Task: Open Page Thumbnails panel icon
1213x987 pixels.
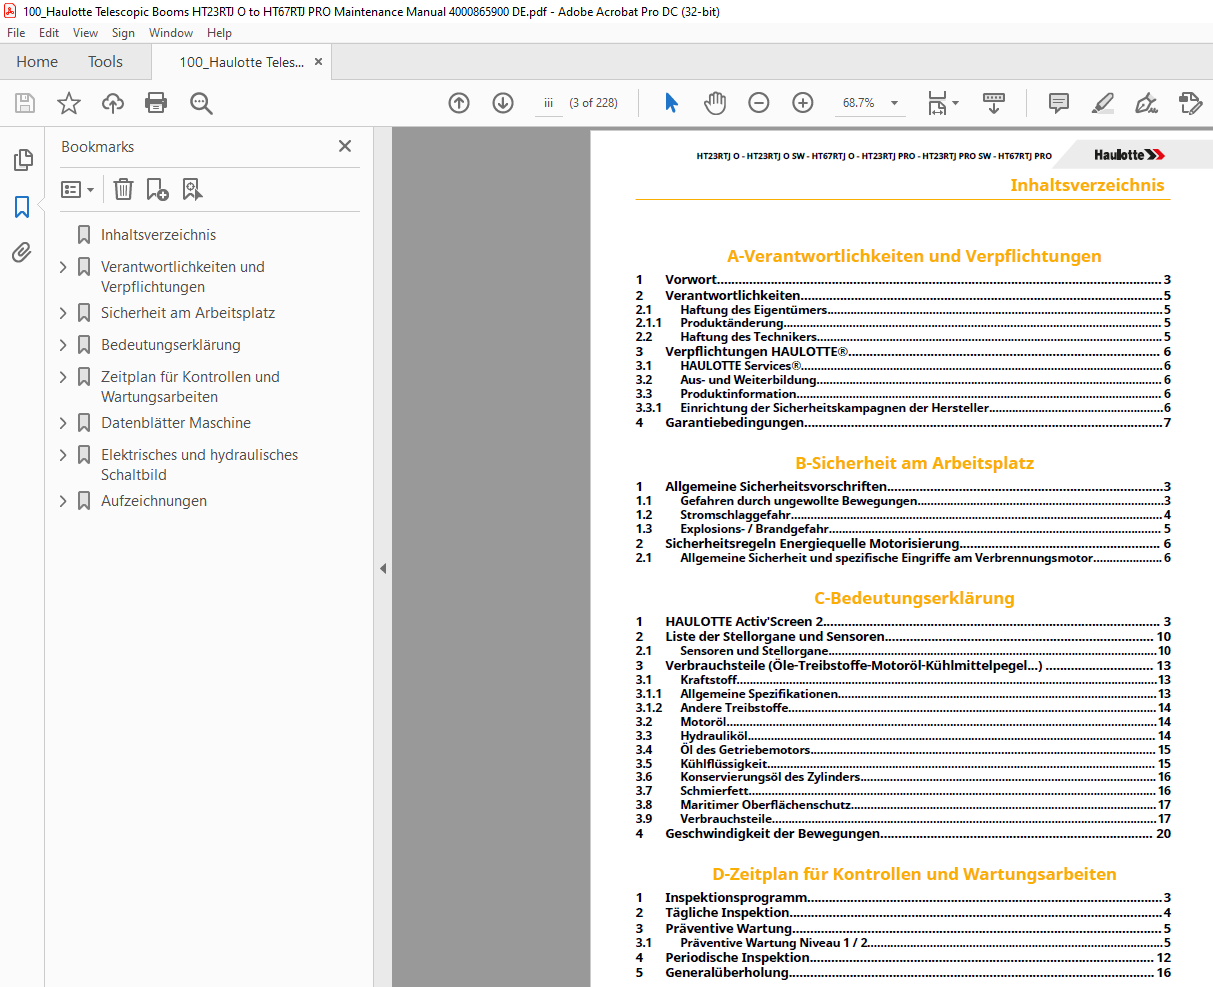Action: 22,160
